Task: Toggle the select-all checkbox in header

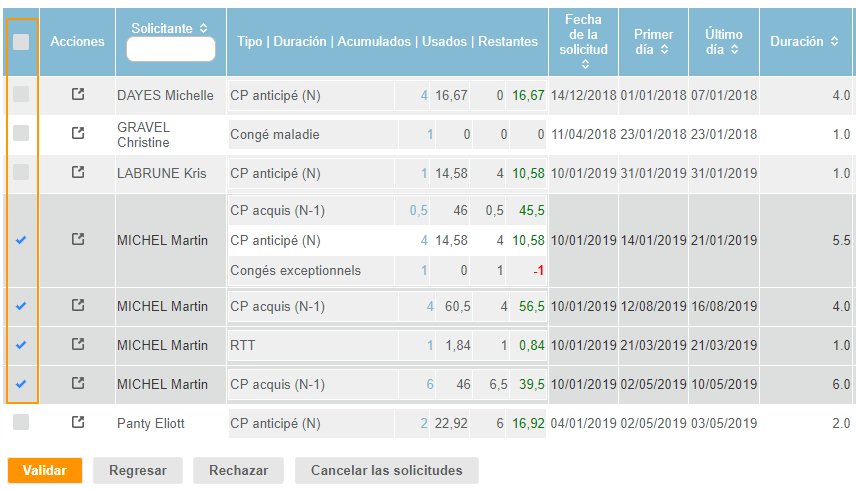Action: click(21, 42)
